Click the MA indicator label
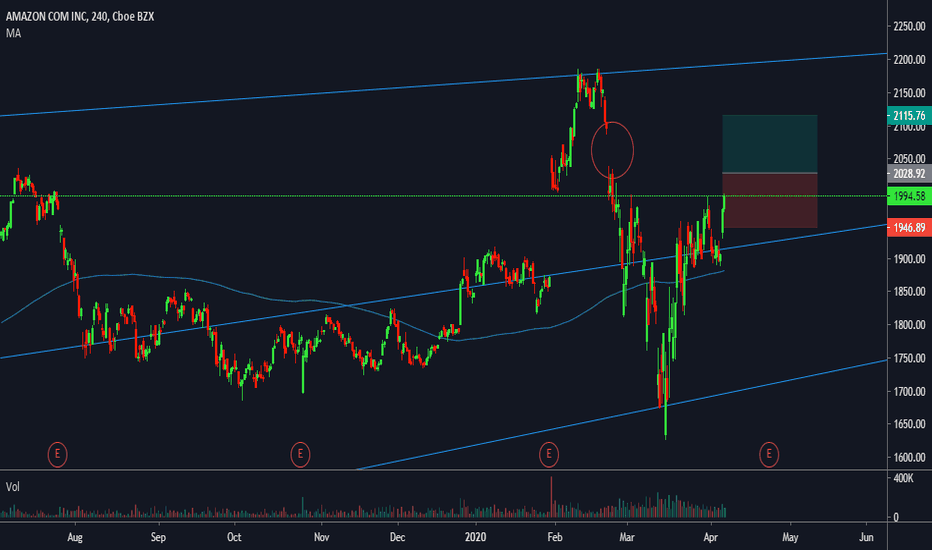 point(13,33)
